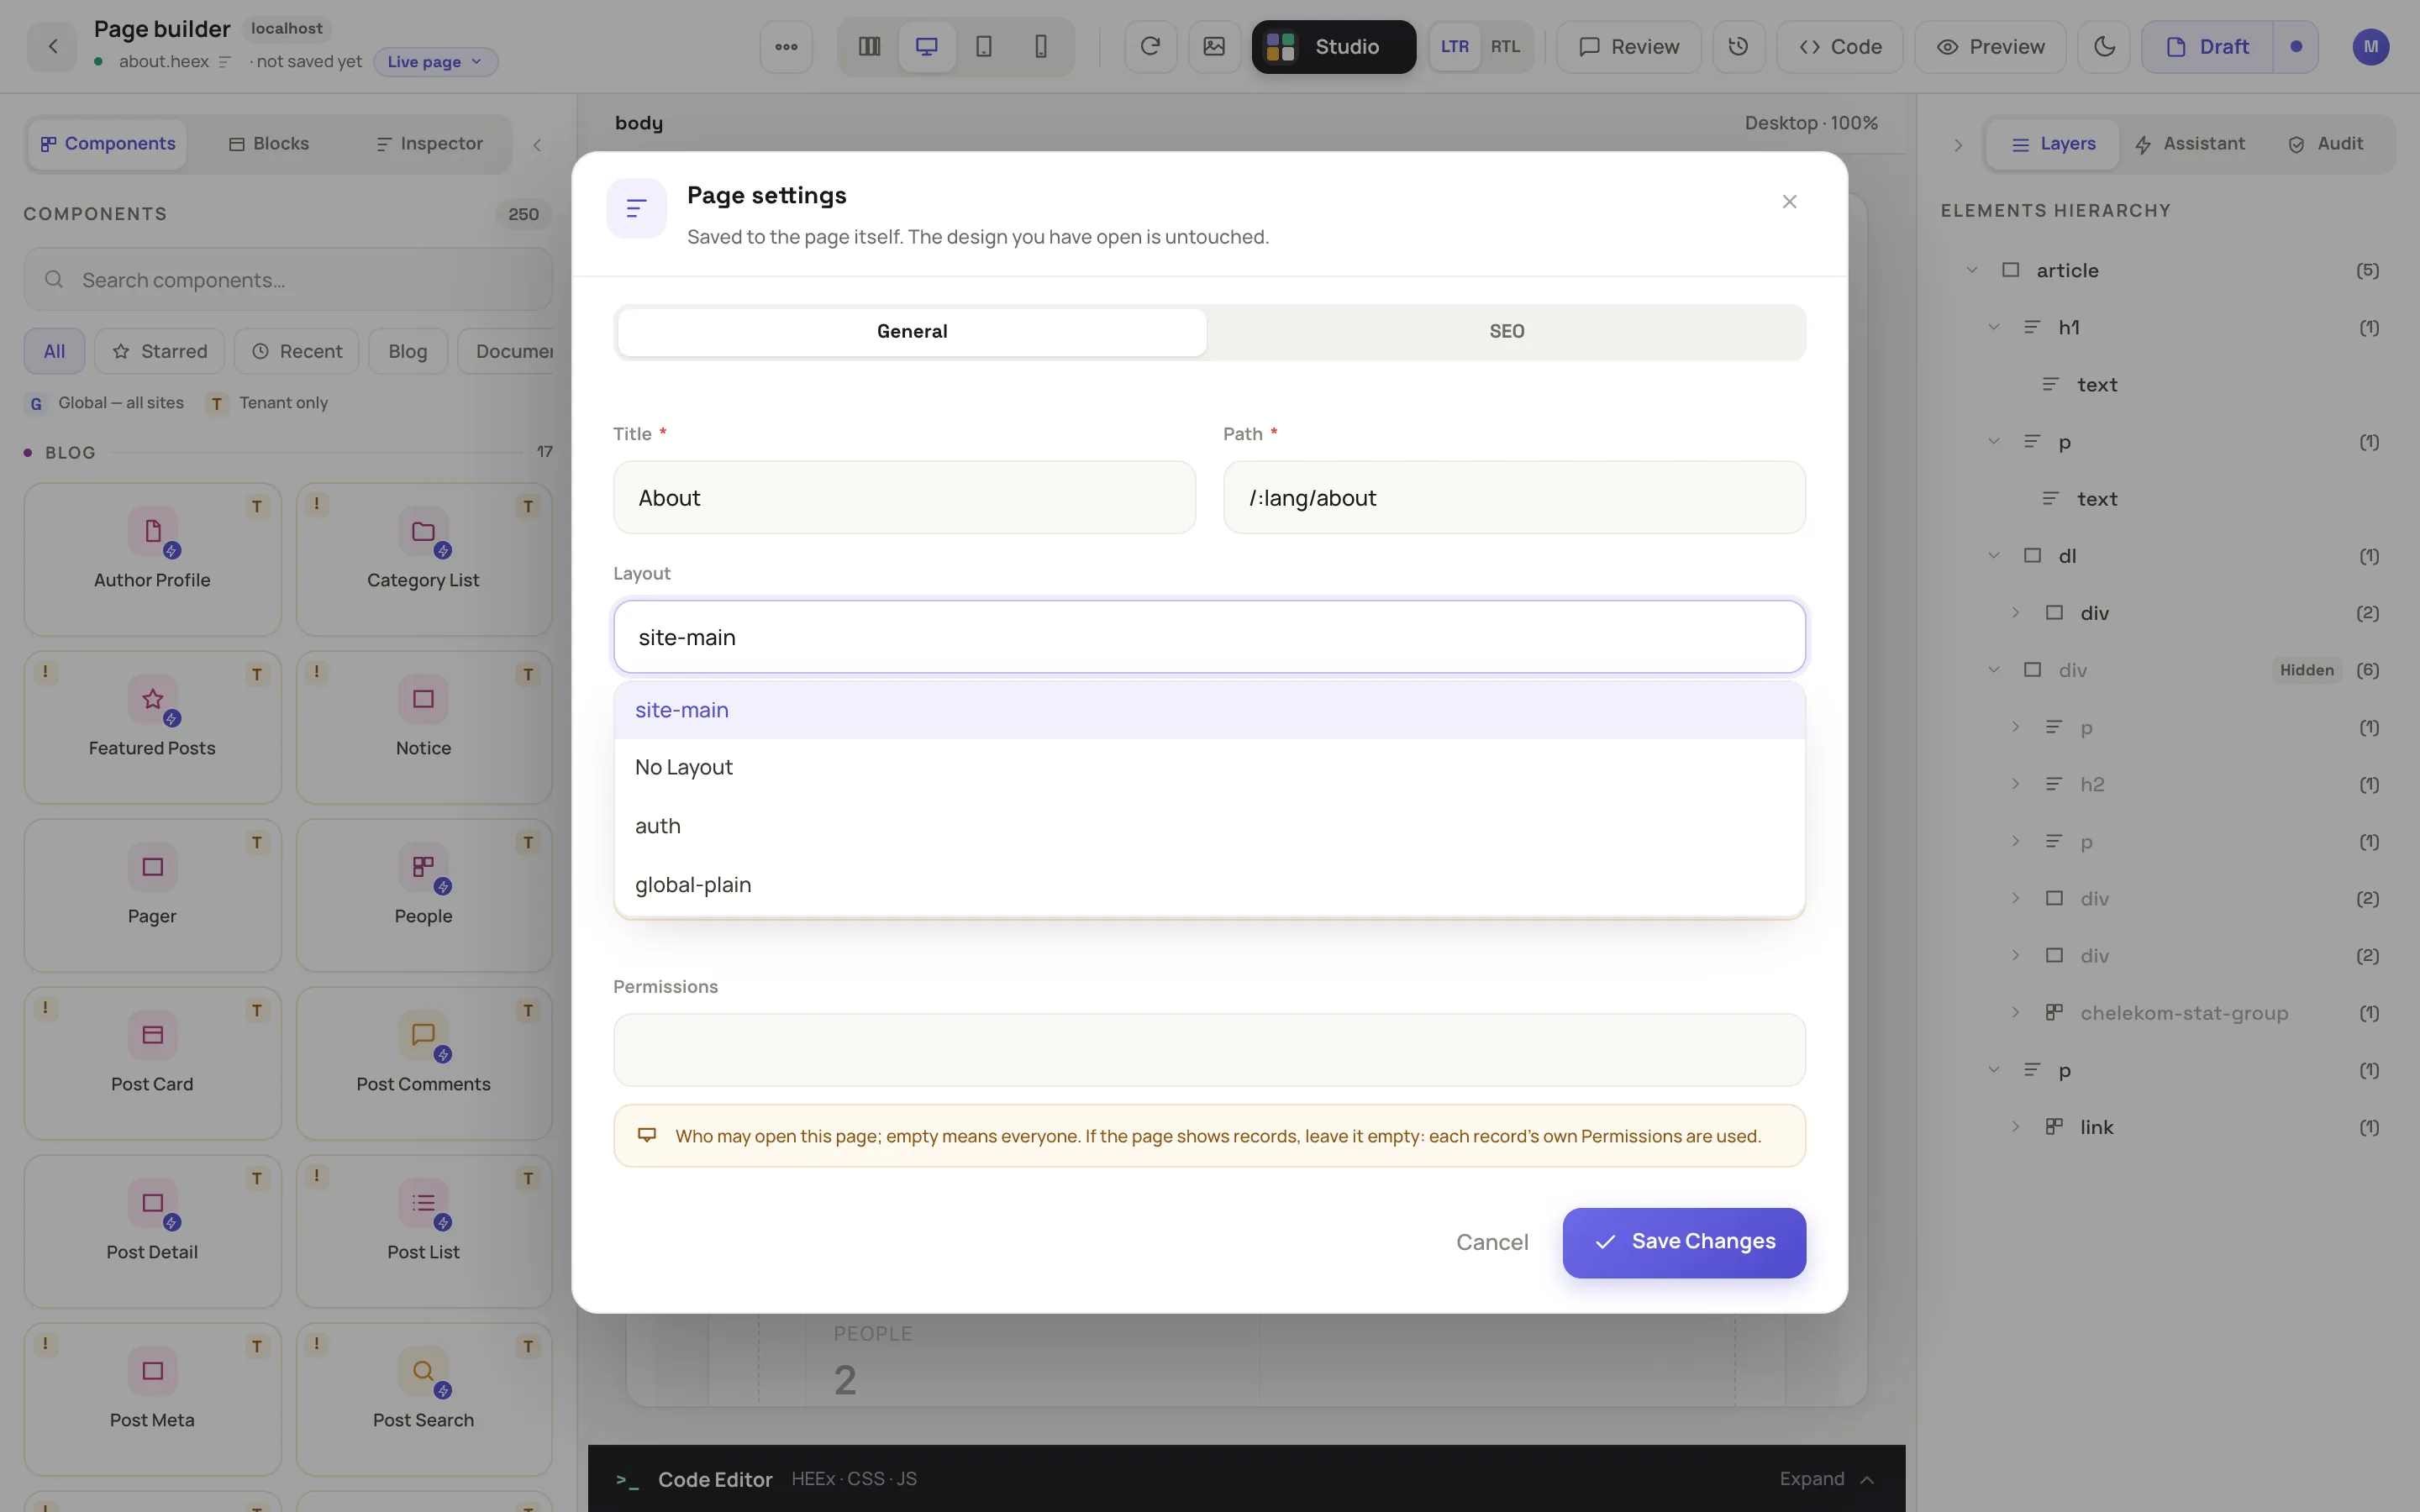Open the Code view button
Image resolution: width=2420 pixels, height=1512 pixels.
click(x=1840, y=47)
